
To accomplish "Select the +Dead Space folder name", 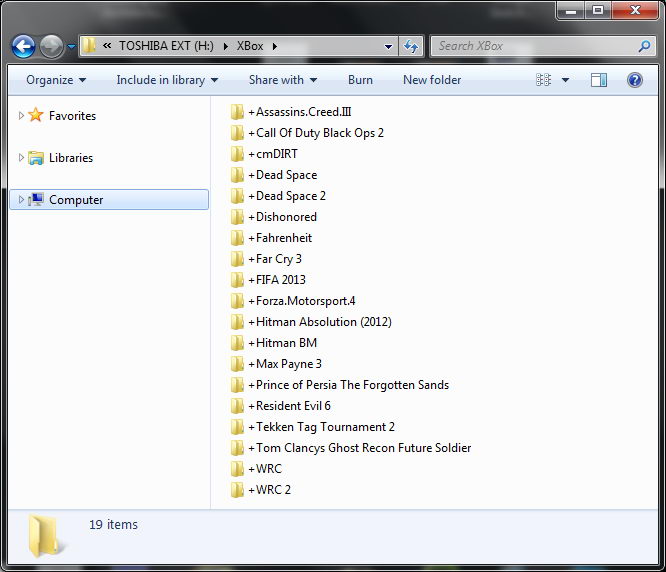I will (282, 175).
